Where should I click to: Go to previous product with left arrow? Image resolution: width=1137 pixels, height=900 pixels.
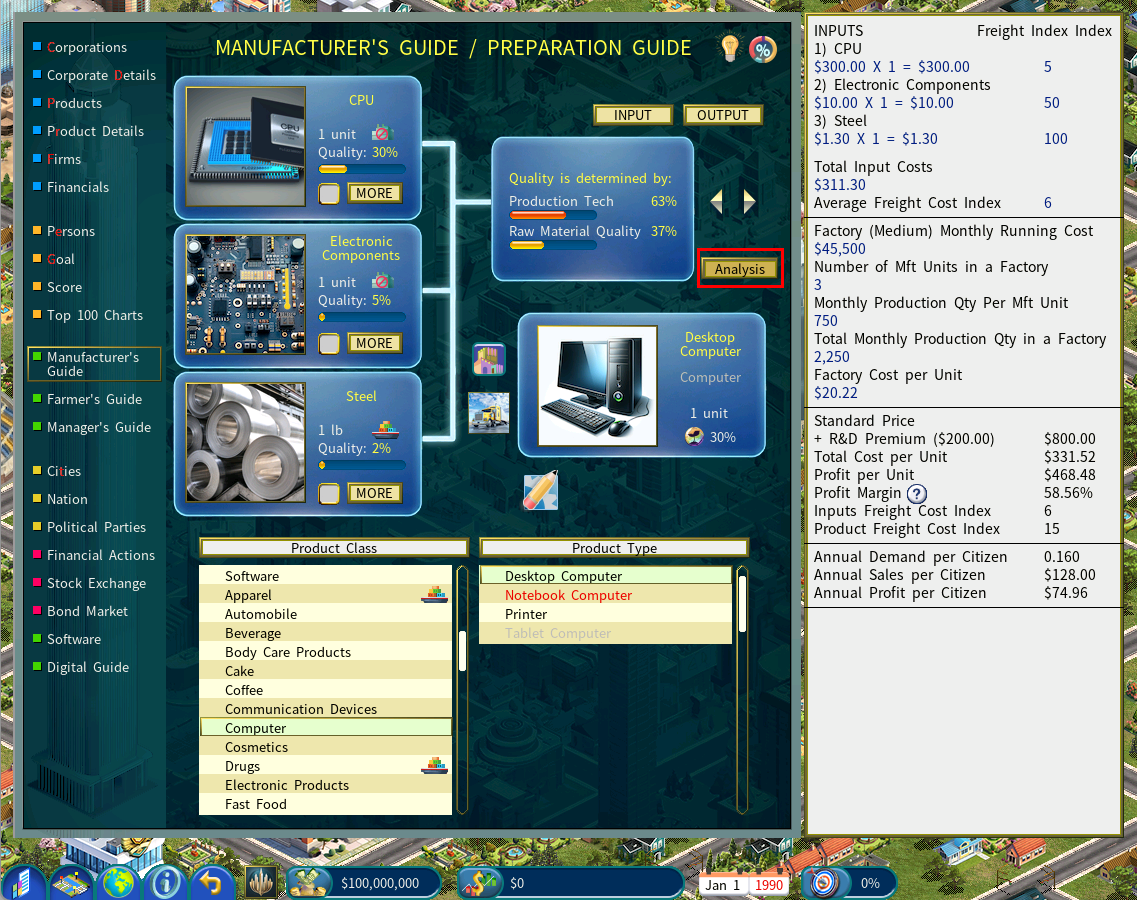[716, 202]
